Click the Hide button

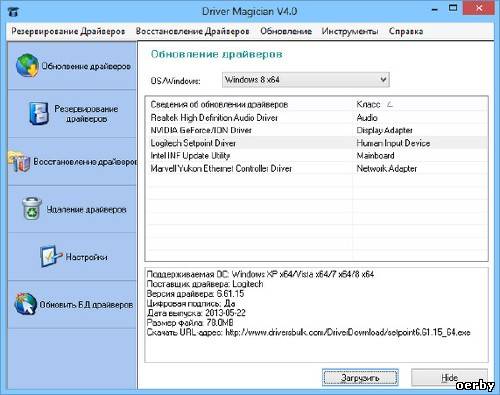click(x=449, y=378)
